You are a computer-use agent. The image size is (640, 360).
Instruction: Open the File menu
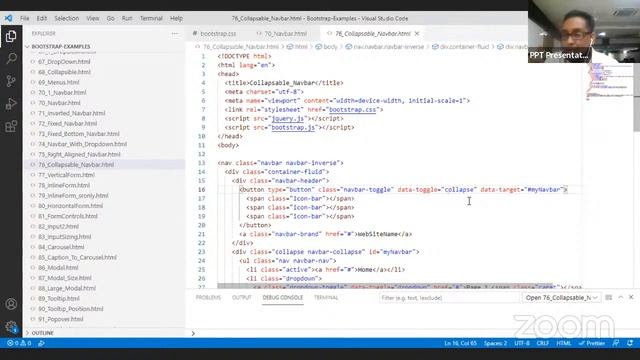(24, 18)
